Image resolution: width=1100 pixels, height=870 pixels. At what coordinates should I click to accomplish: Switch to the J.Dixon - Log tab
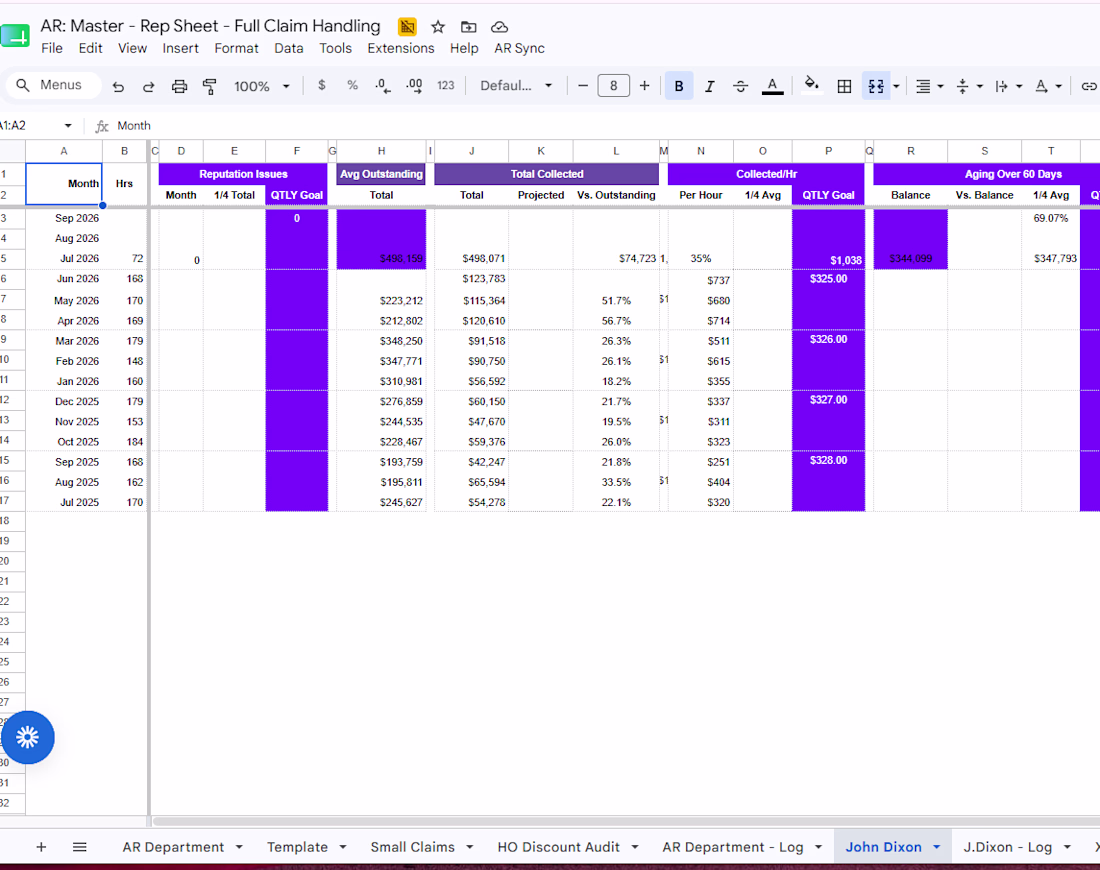click(x=1007, y=847)
